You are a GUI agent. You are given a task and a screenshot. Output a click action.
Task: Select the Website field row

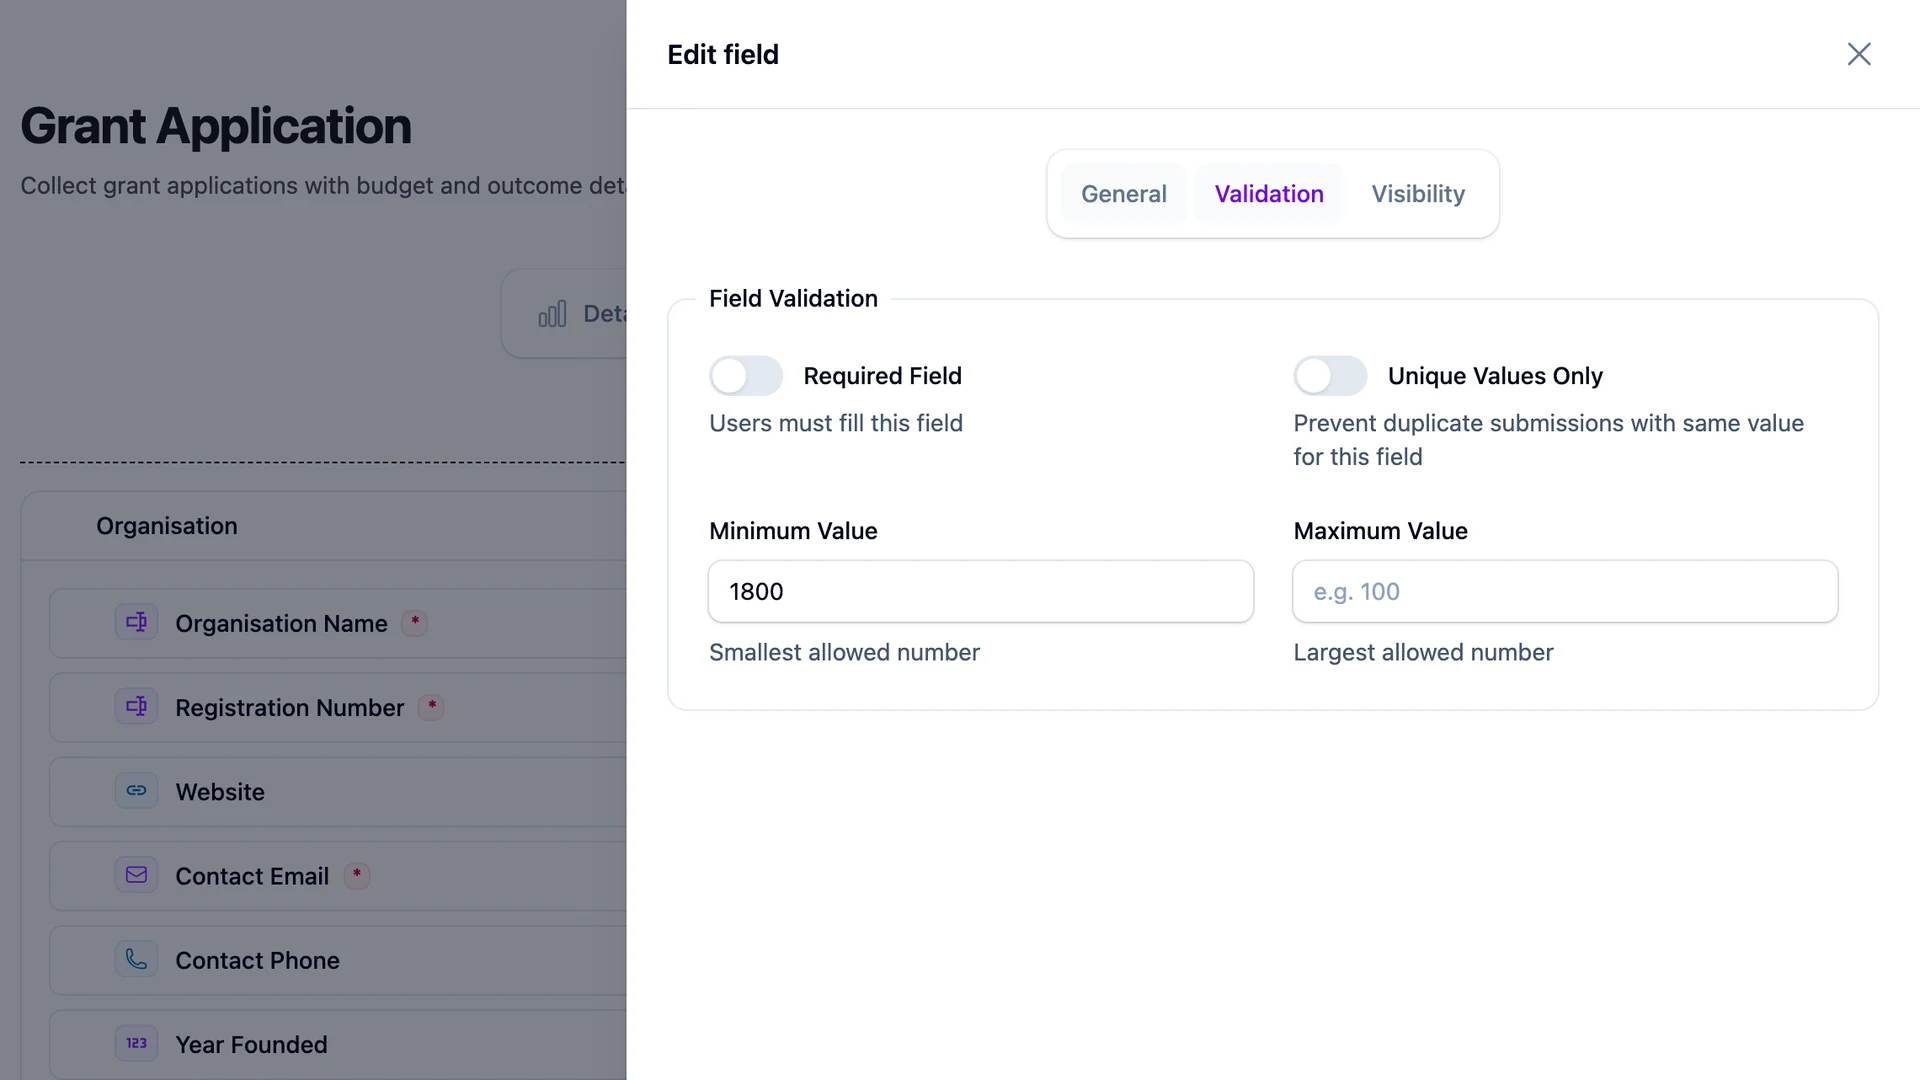click(338, 791)
